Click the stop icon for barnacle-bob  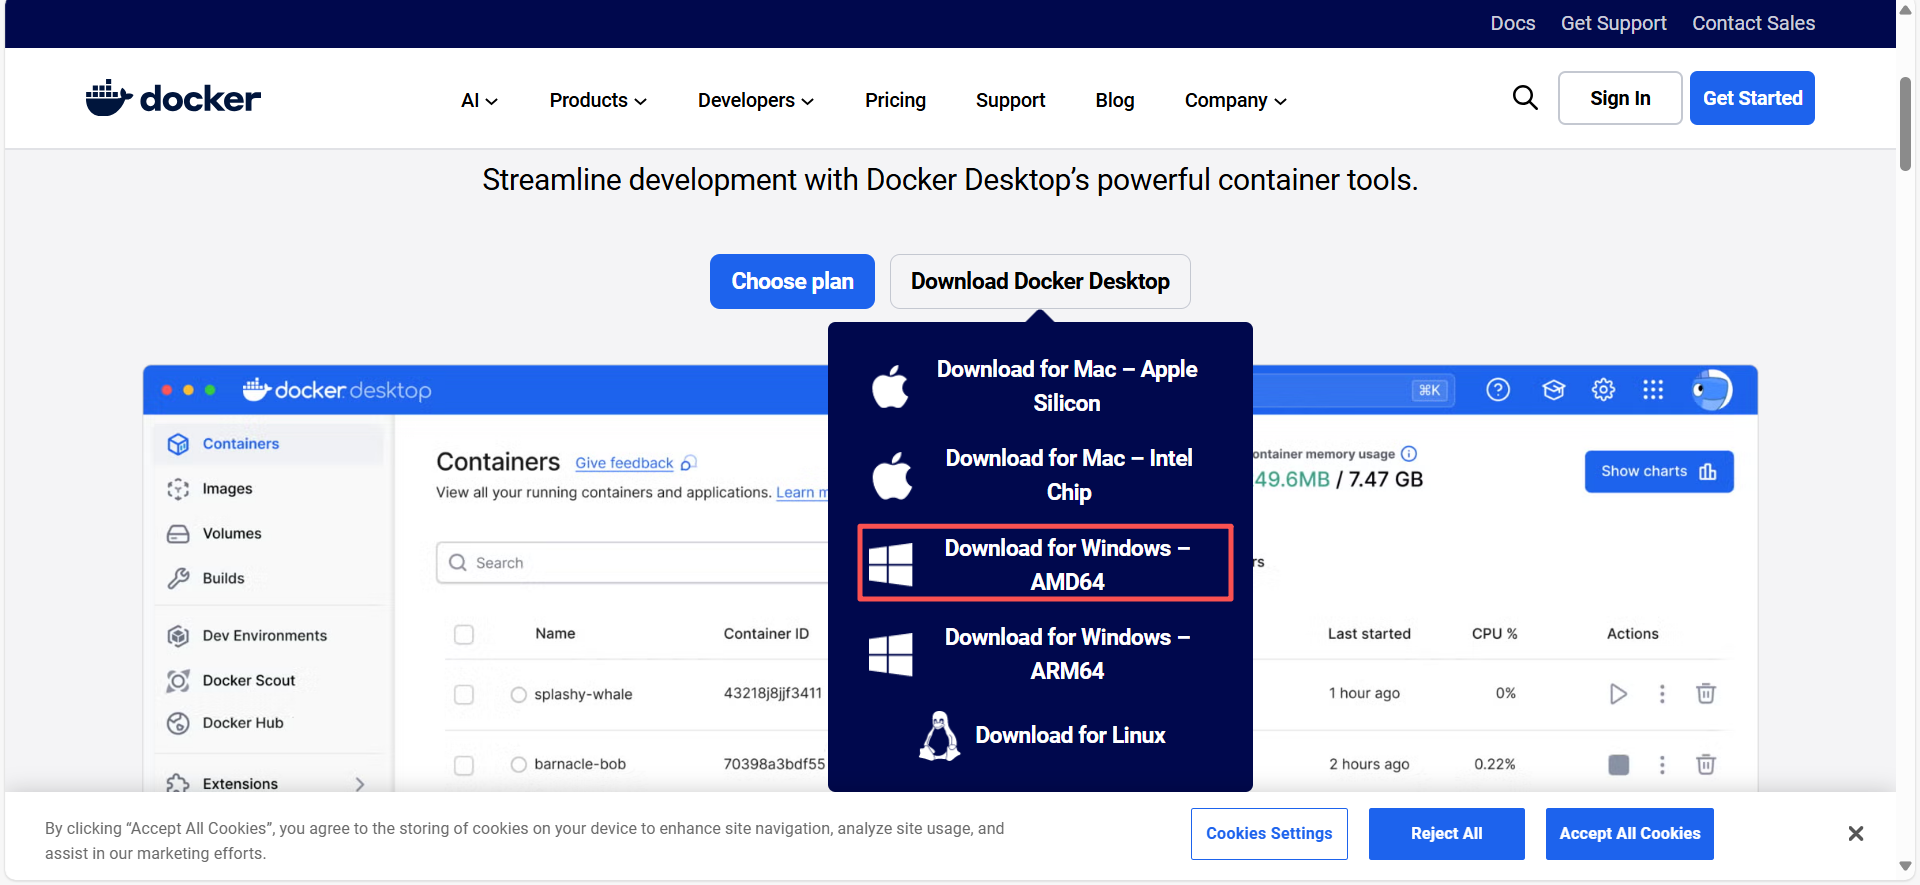coord(1618,765)
